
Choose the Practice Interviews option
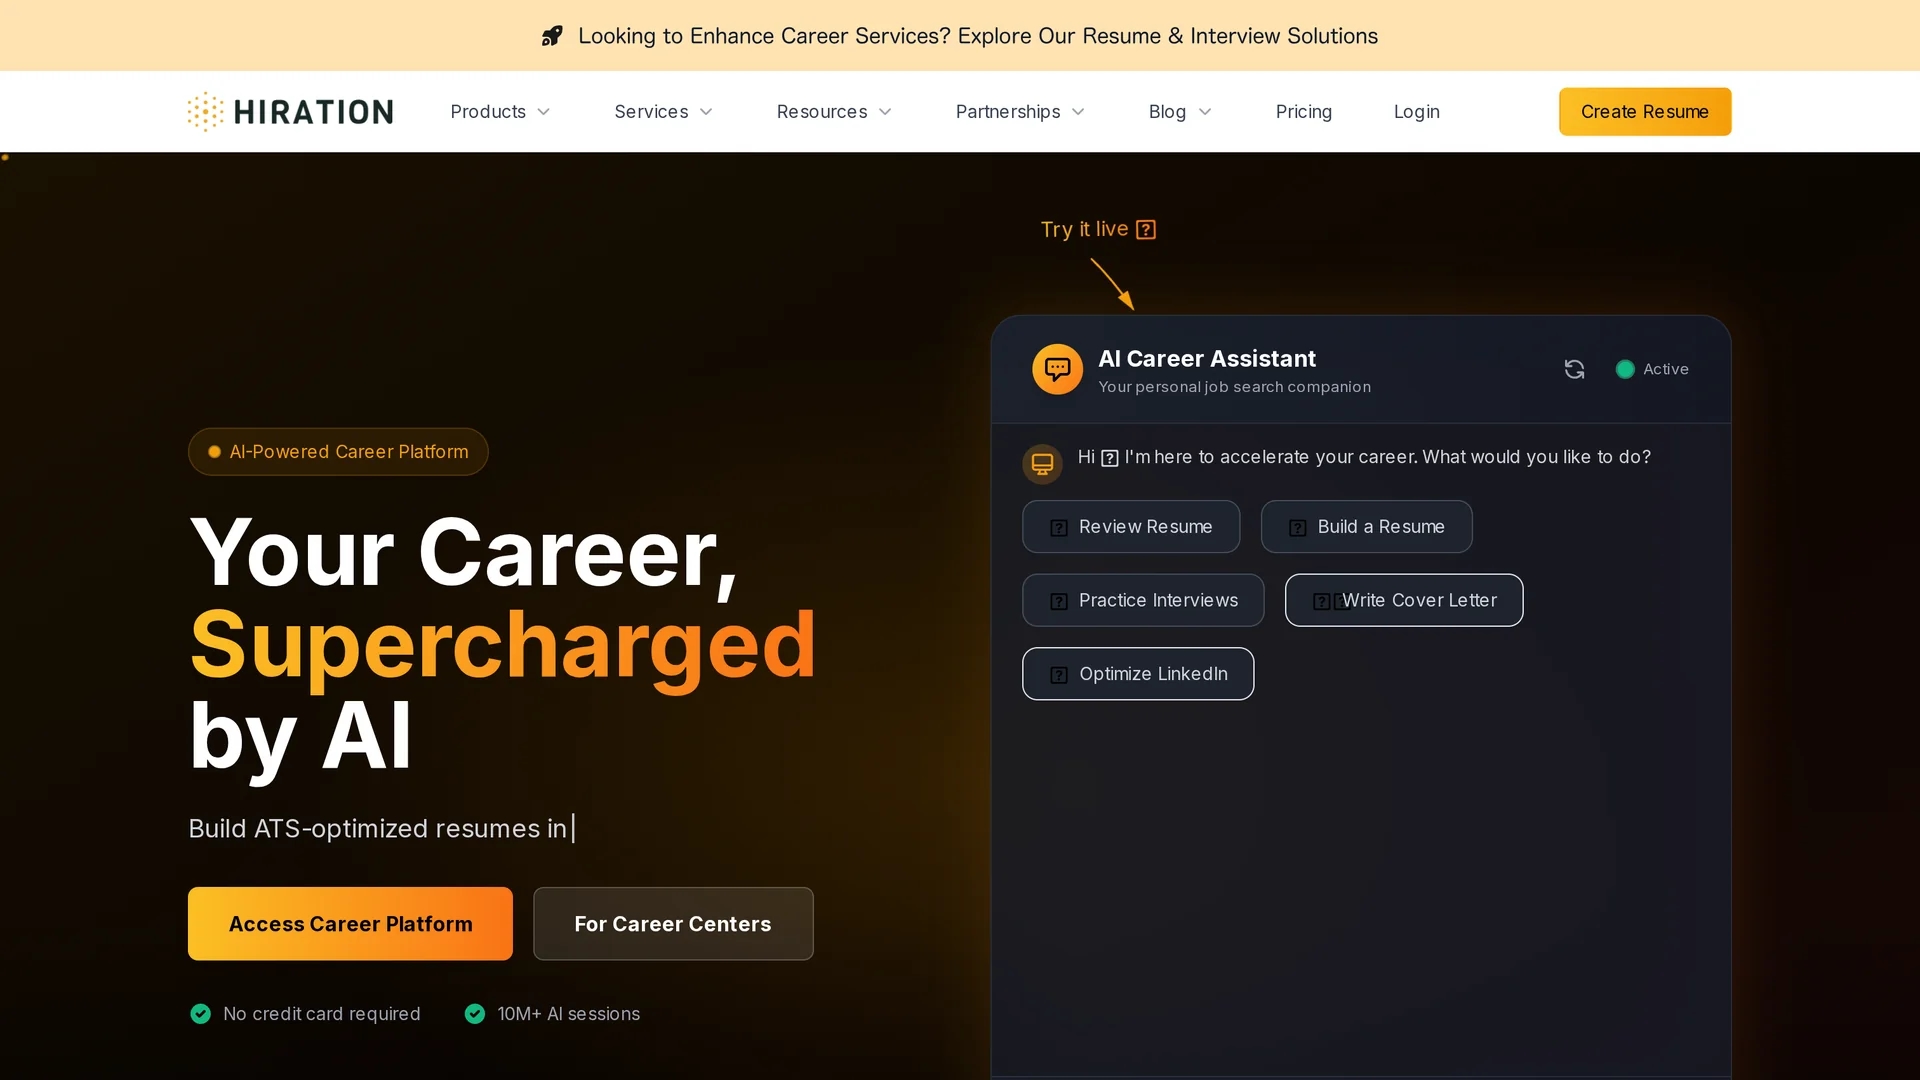(x=1143, y=600)
